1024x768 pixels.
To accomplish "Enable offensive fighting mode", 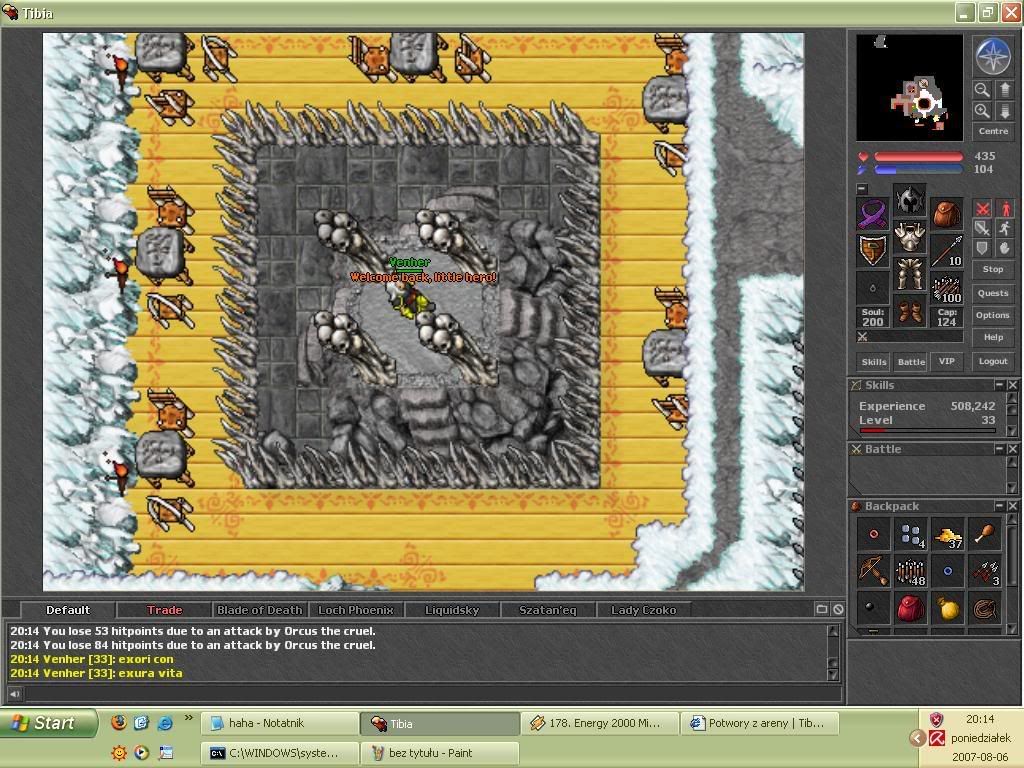I will click(x=982, y=208).
